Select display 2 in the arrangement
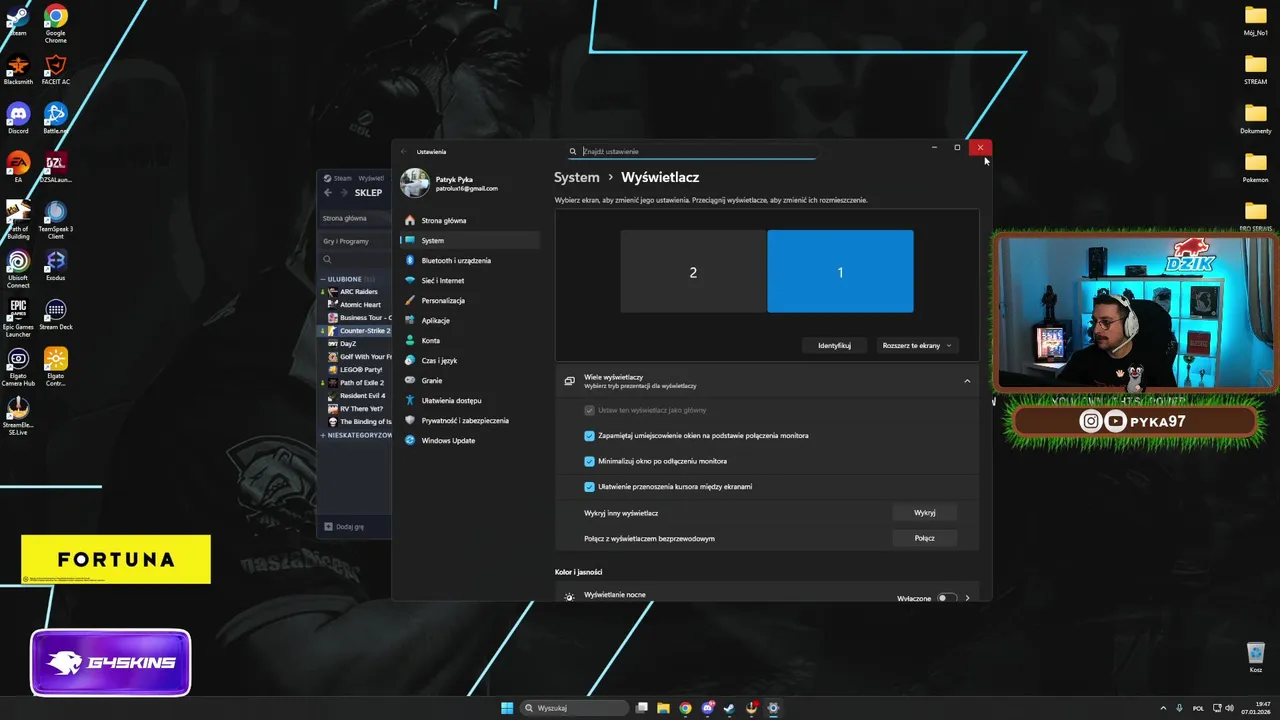 (693, 271)
